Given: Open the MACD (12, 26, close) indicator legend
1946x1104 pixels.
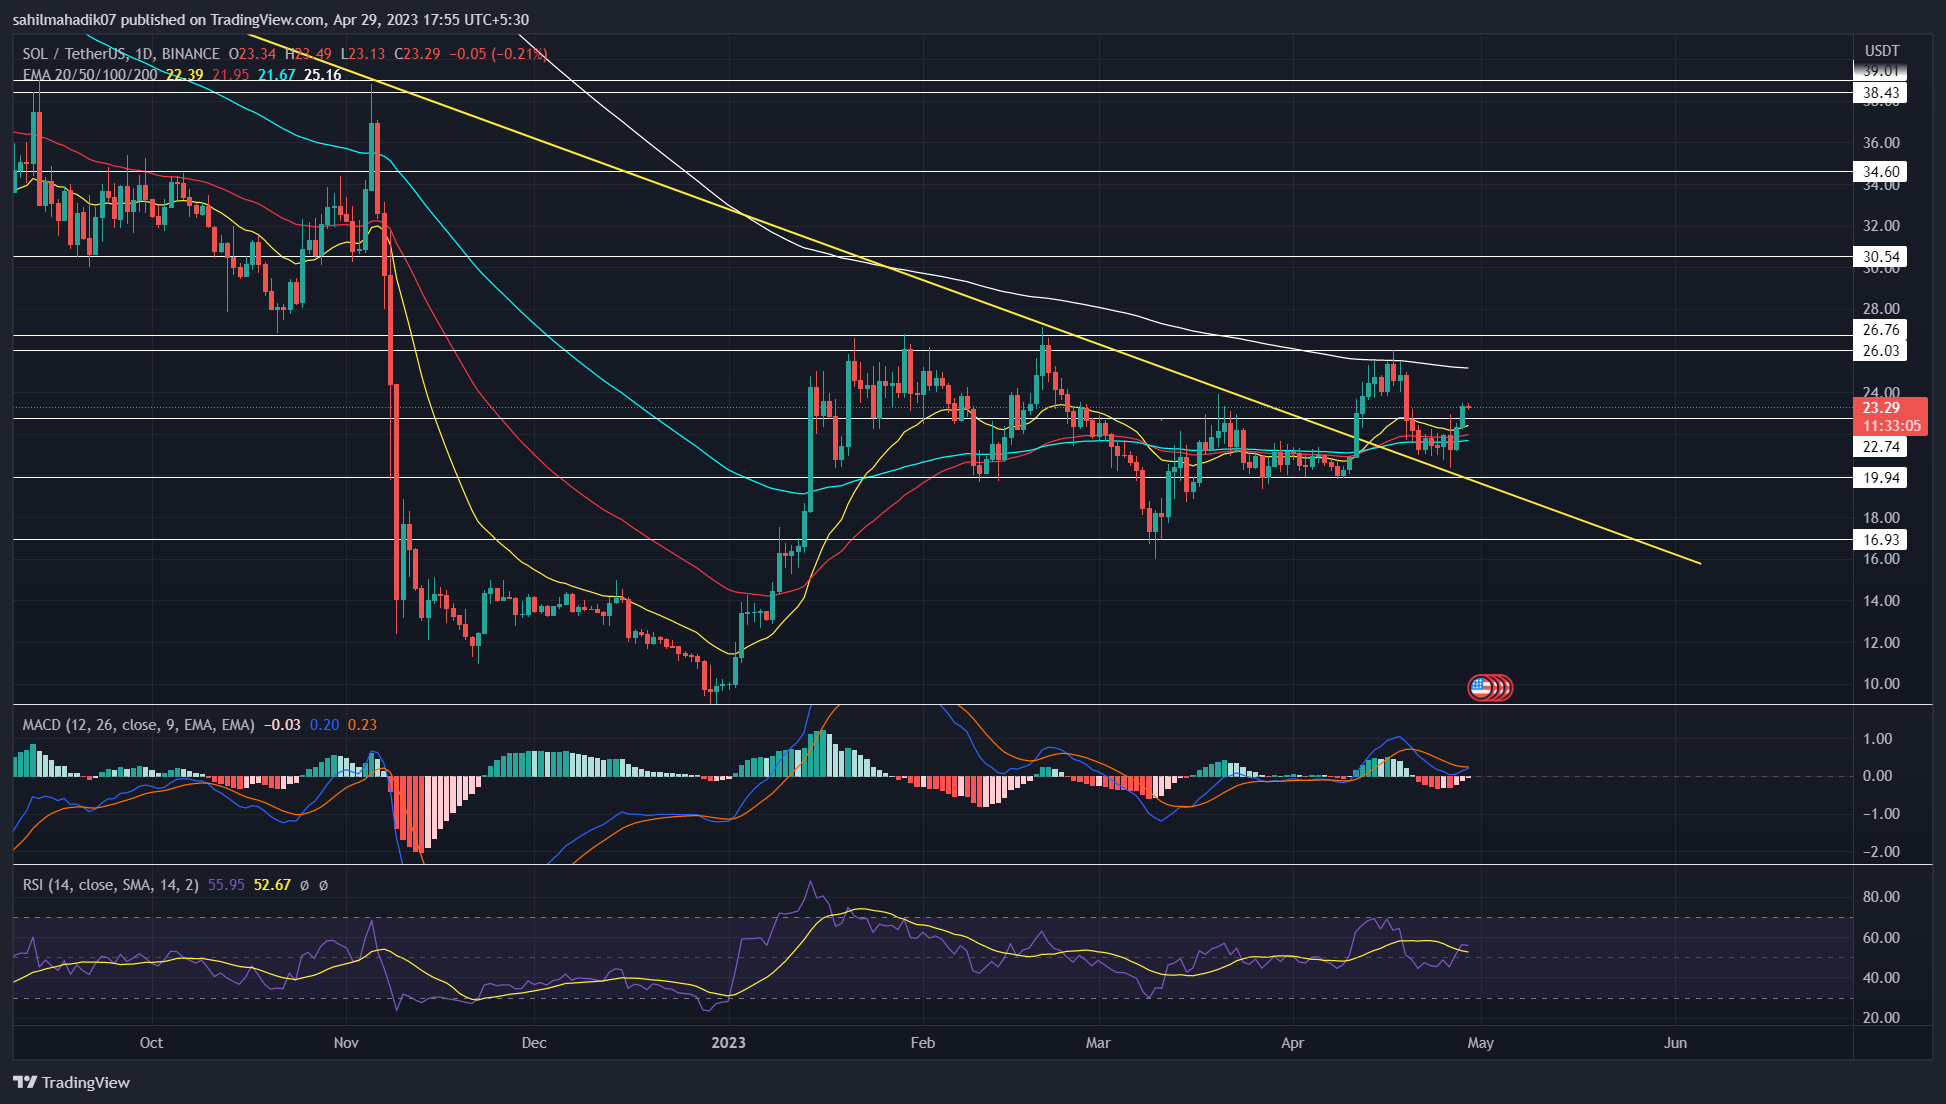Looking at the screenshot, I should click(x=138, y=725).
